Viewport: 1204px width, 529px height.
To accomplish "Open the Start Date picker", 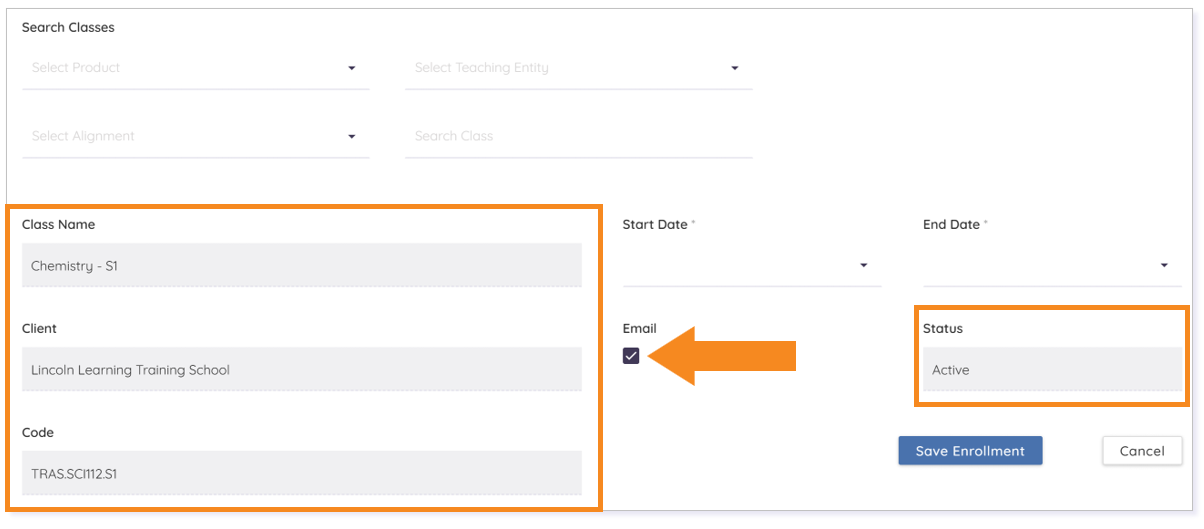I will tap(751, 266).
